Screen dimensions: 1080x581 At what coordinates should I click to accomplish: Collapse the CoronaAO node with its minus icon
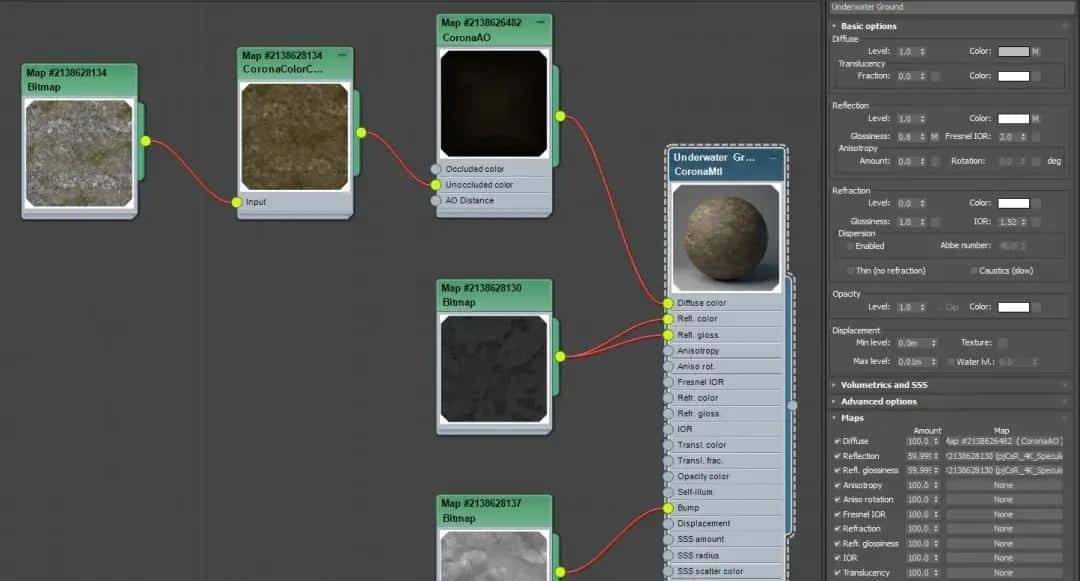pyautogui.click(x=540, y=22)
